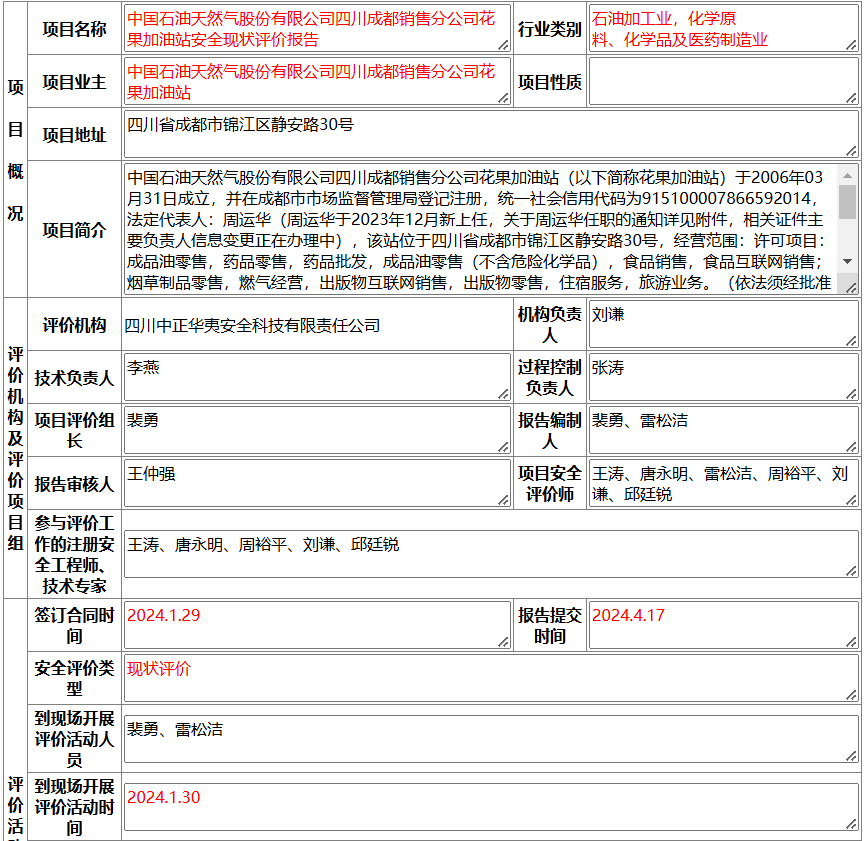Click the 过程控制负责人 field with 张涛
Screen dimensions: 866x841
[724, 378]
